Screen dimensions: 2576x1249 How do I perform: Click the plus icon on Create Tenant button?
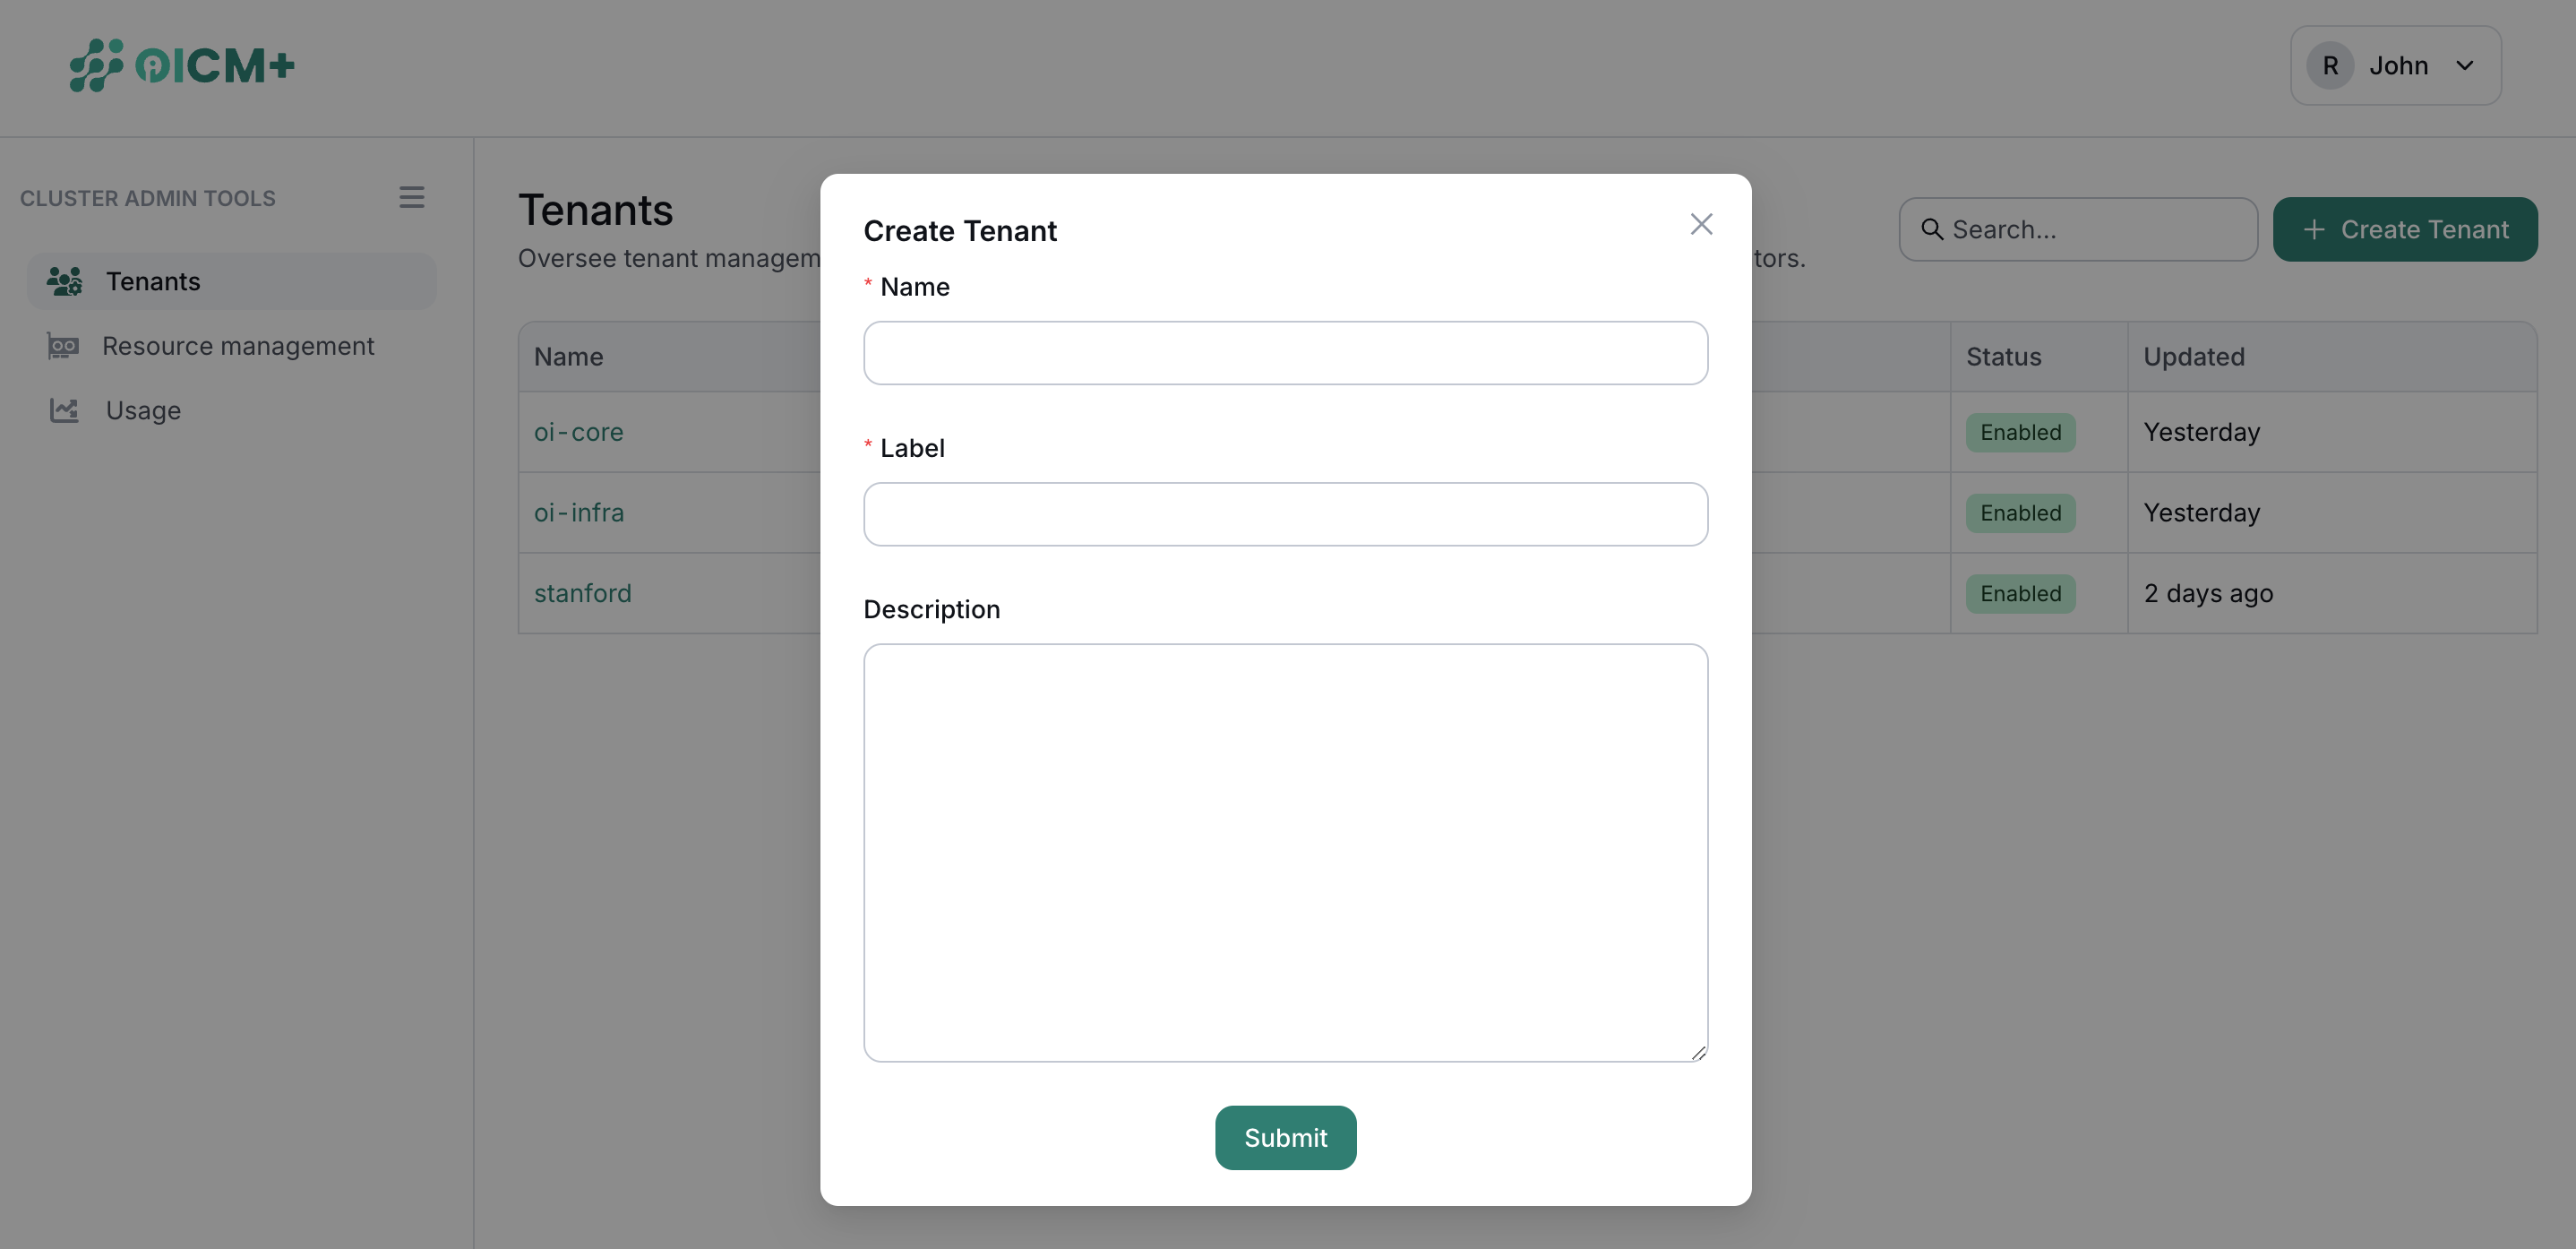[2313, 229]
